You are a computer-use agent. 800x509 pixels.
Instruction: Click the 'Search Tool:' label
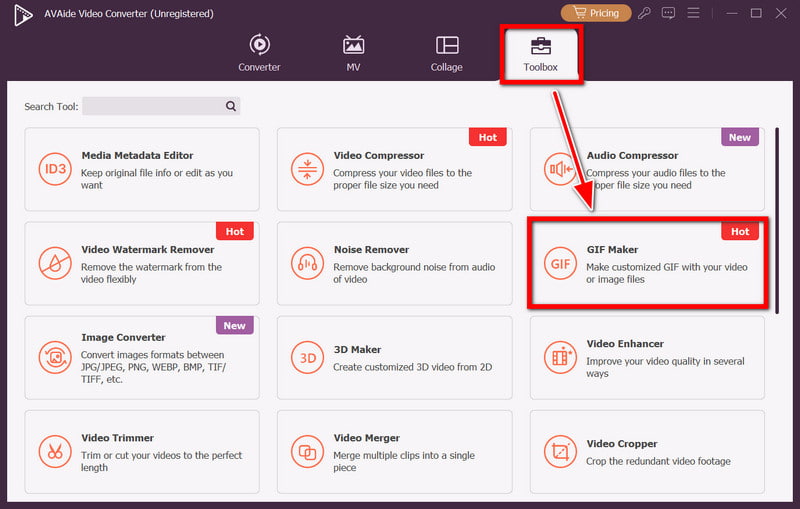pyautogui.click(x=51, y=107)
